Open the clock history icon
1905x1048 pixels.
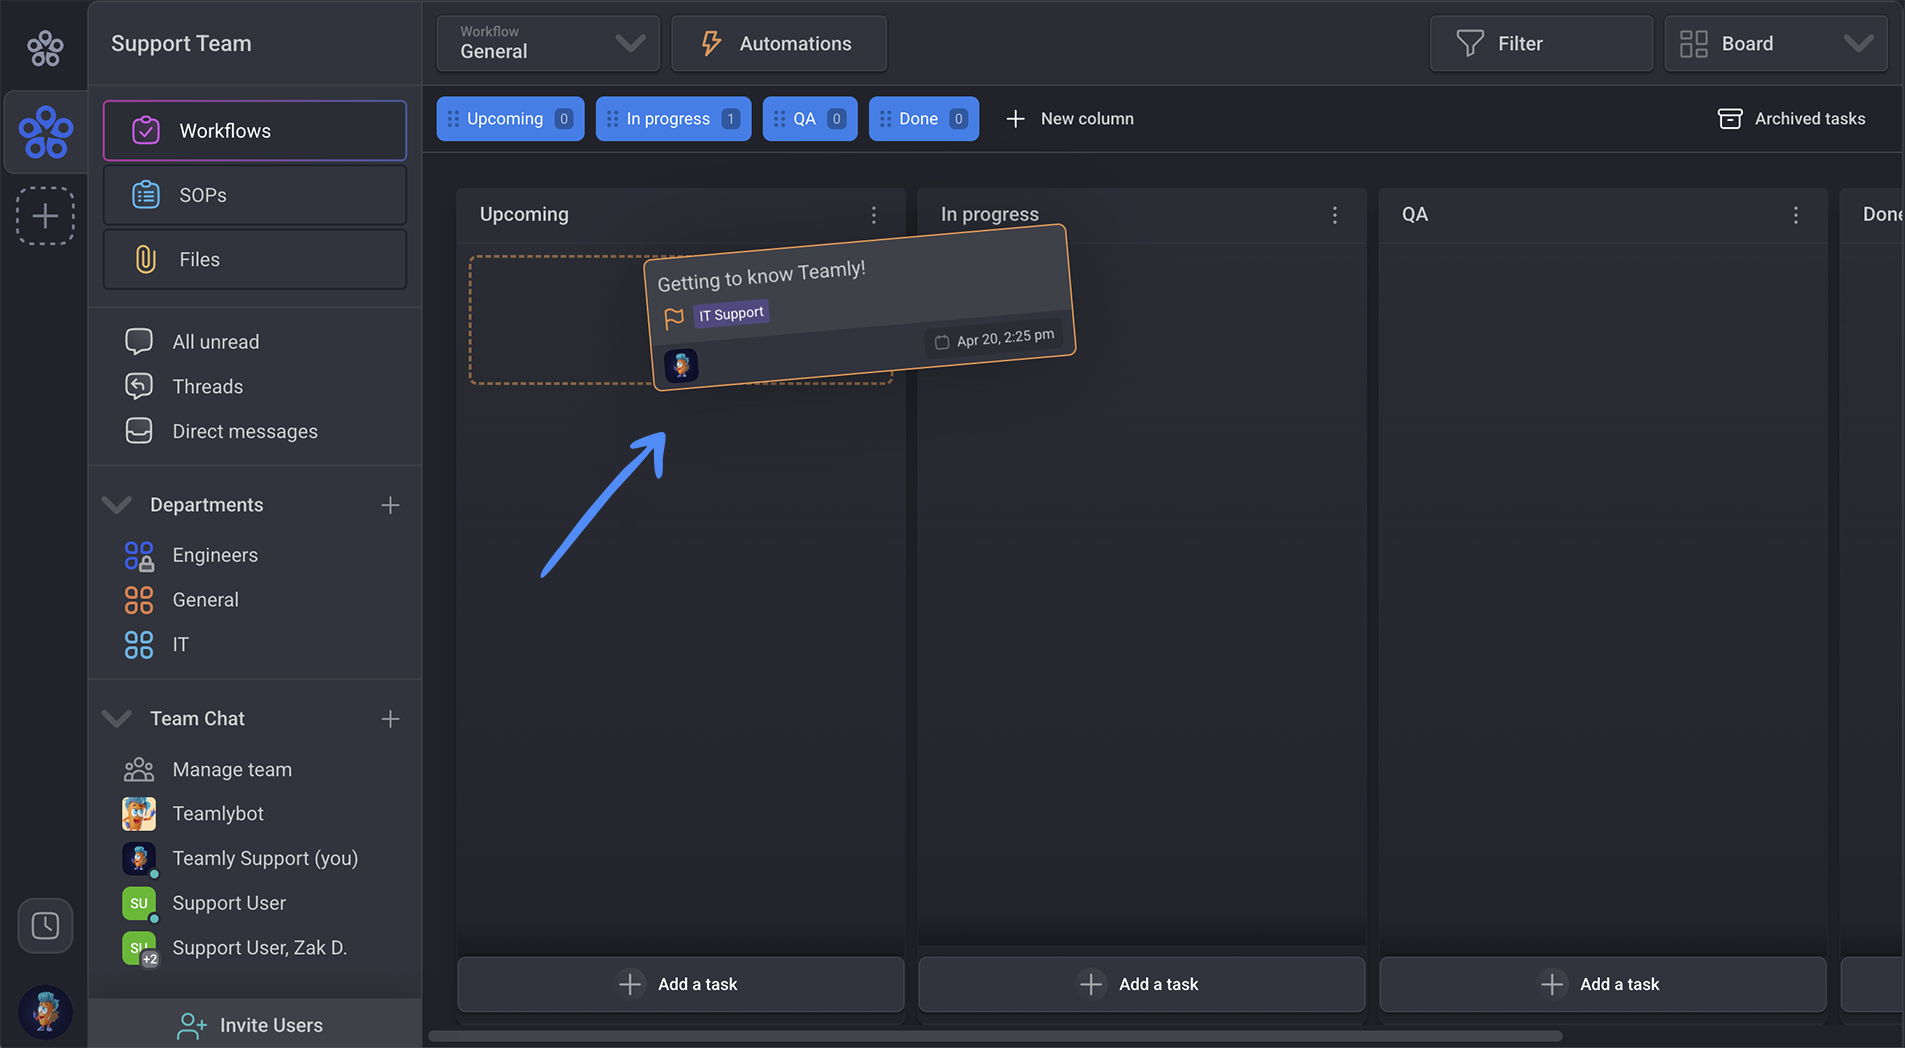[45, 925]
